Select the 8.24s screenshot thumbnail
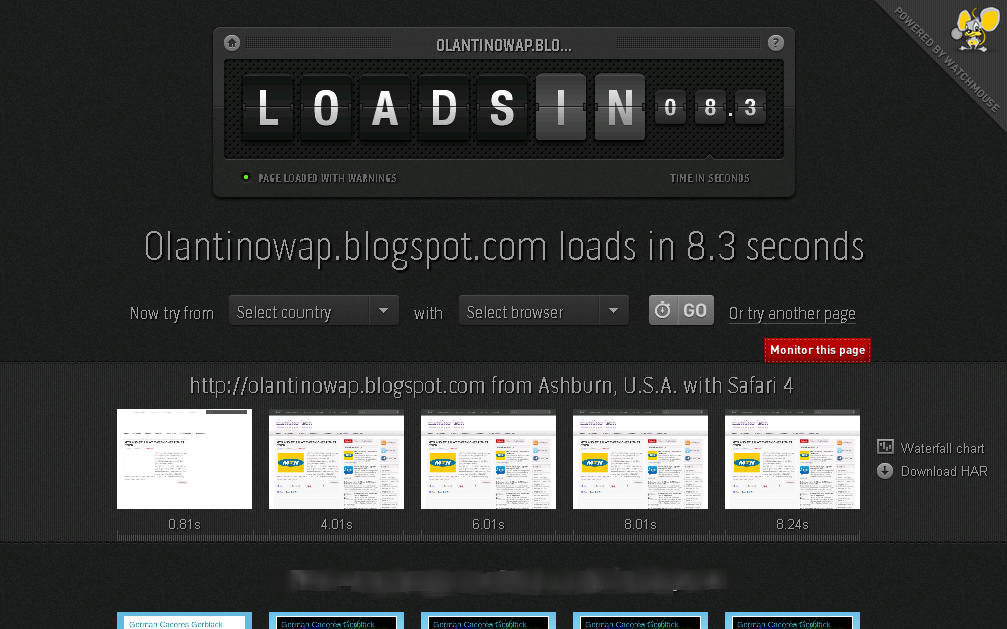 tap(792, 459)
